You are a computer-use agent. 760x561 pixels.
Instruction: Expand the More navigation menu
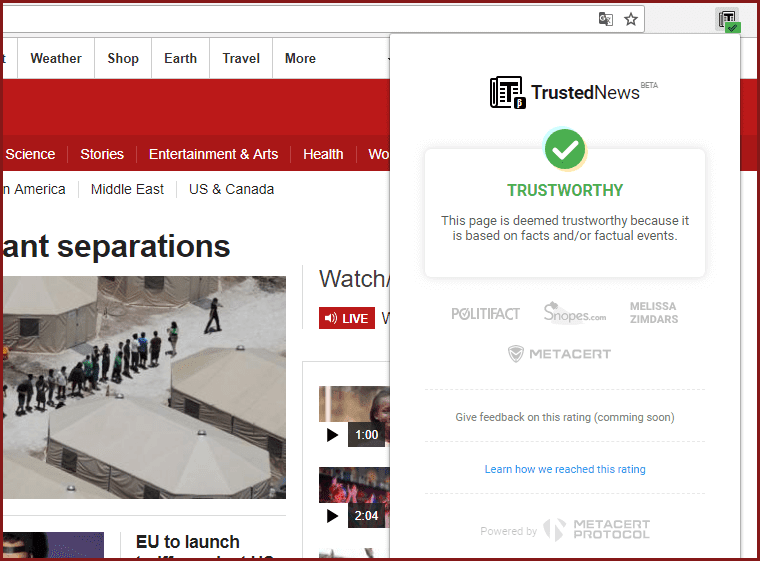pyautogui.click(x=300, y=58)
